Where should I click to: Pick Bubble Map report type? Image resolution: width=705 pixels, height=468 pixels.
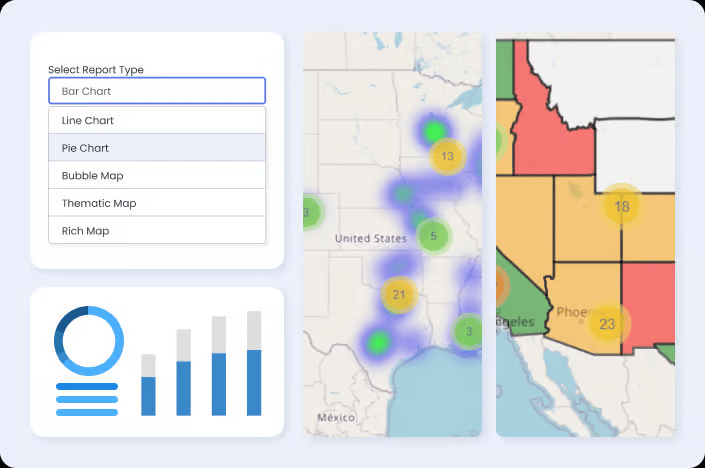pyautogui.click(x=157, y=176)
